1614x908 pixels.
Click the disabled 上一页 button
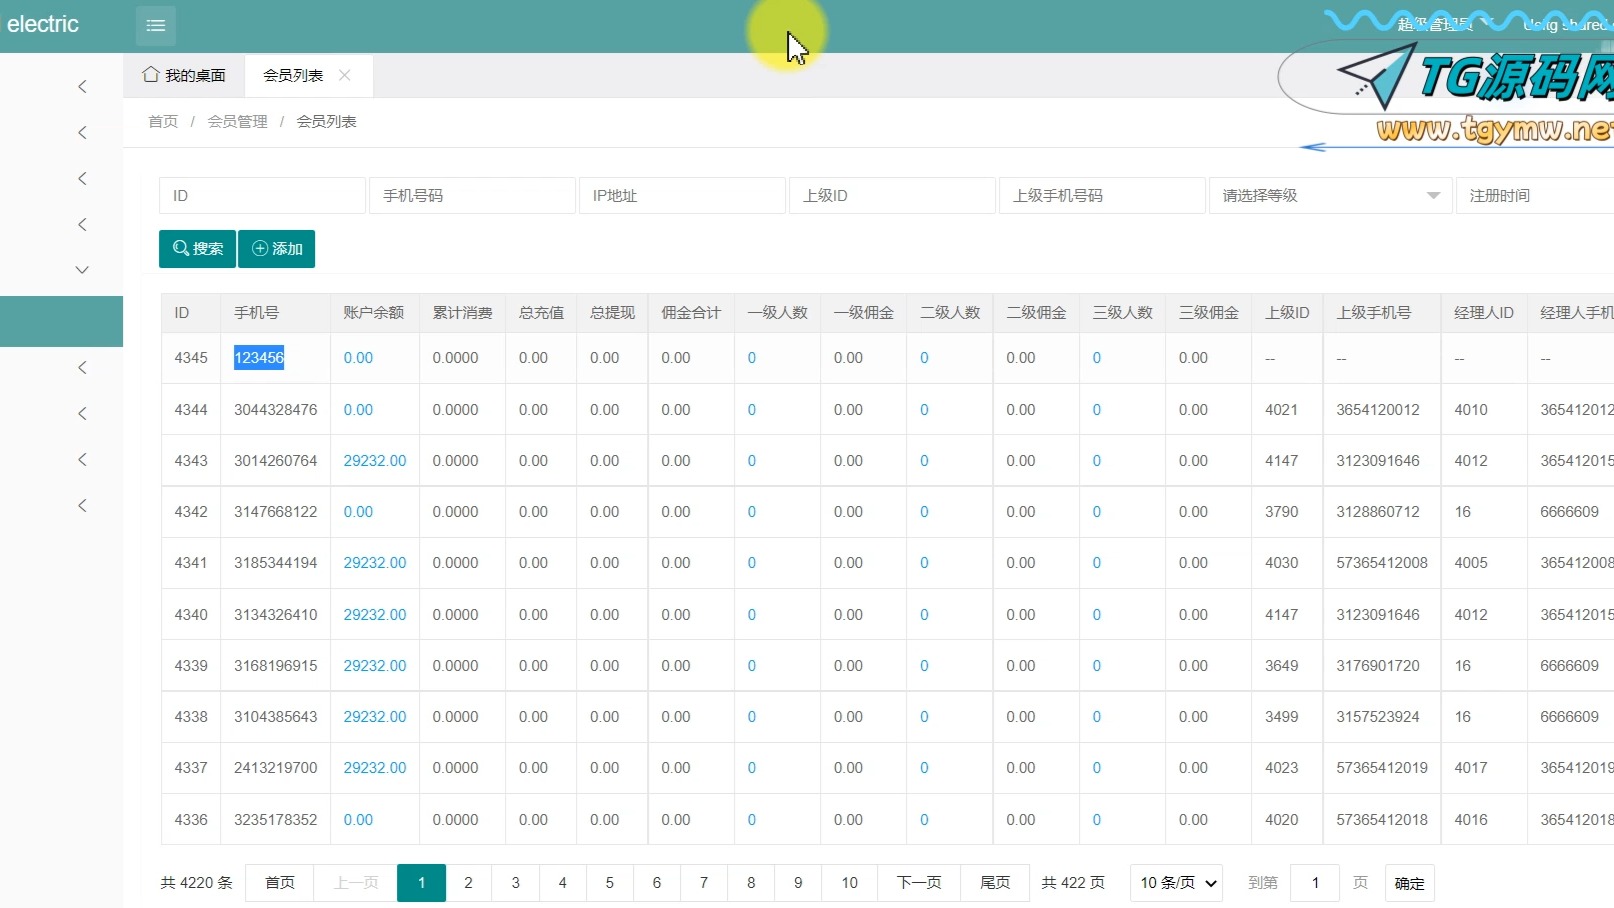pos(356,883)
